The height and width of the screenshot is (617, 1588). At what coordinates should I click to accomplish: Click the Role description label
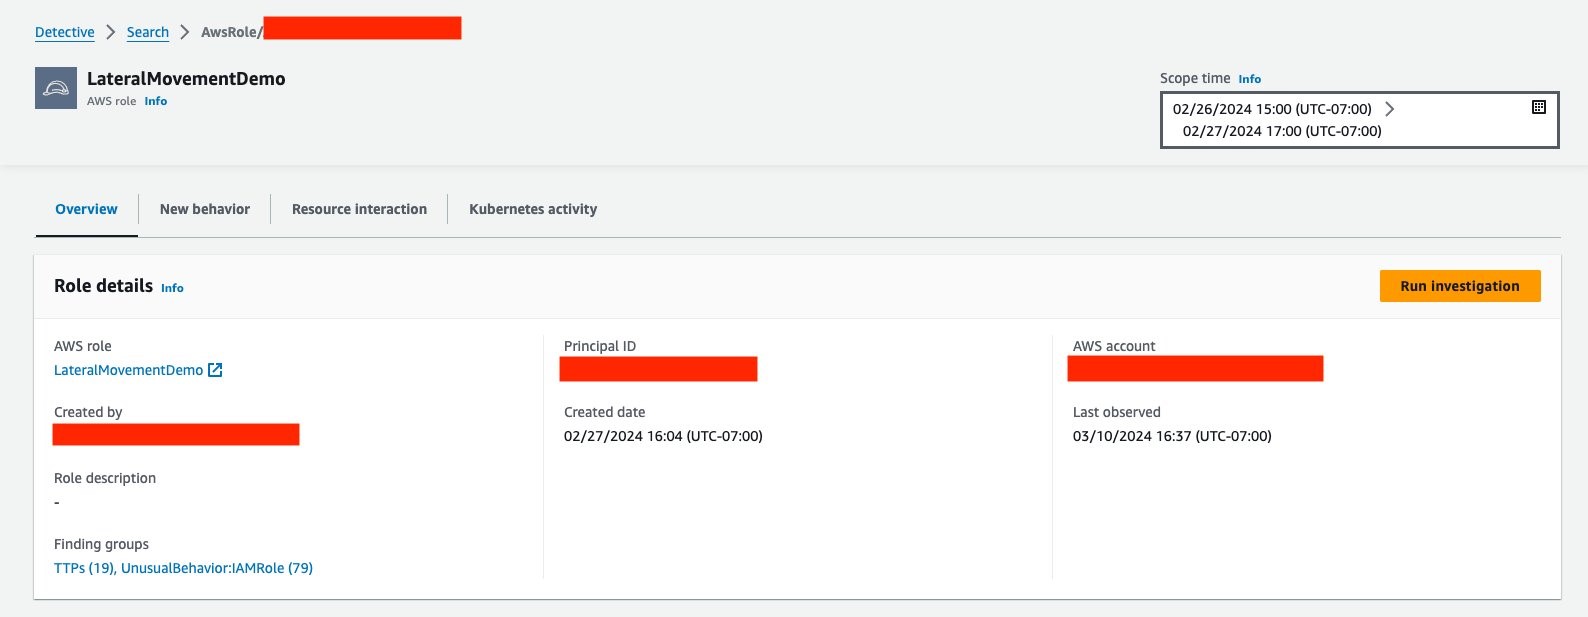point(105,478)
